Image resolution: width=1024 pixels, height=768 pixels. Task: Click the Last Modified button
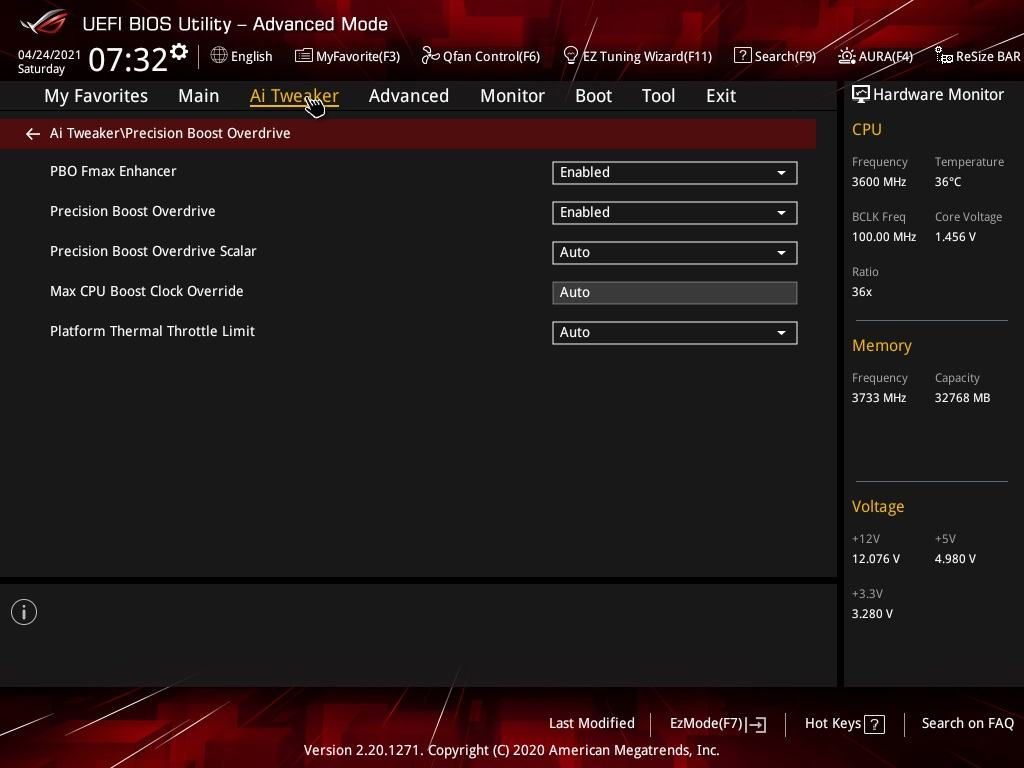(592, 723)
